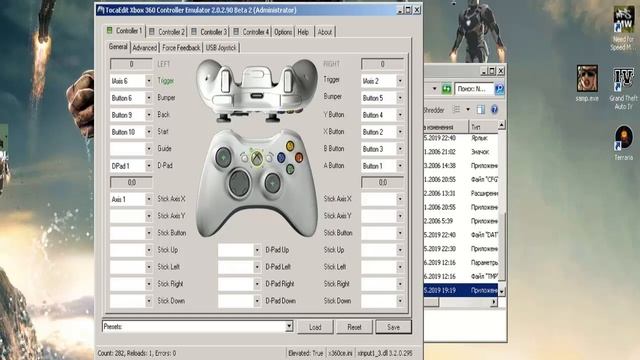Click the B button on controller image
Viewport: 640px width, 360px height.
pos(299,157)
